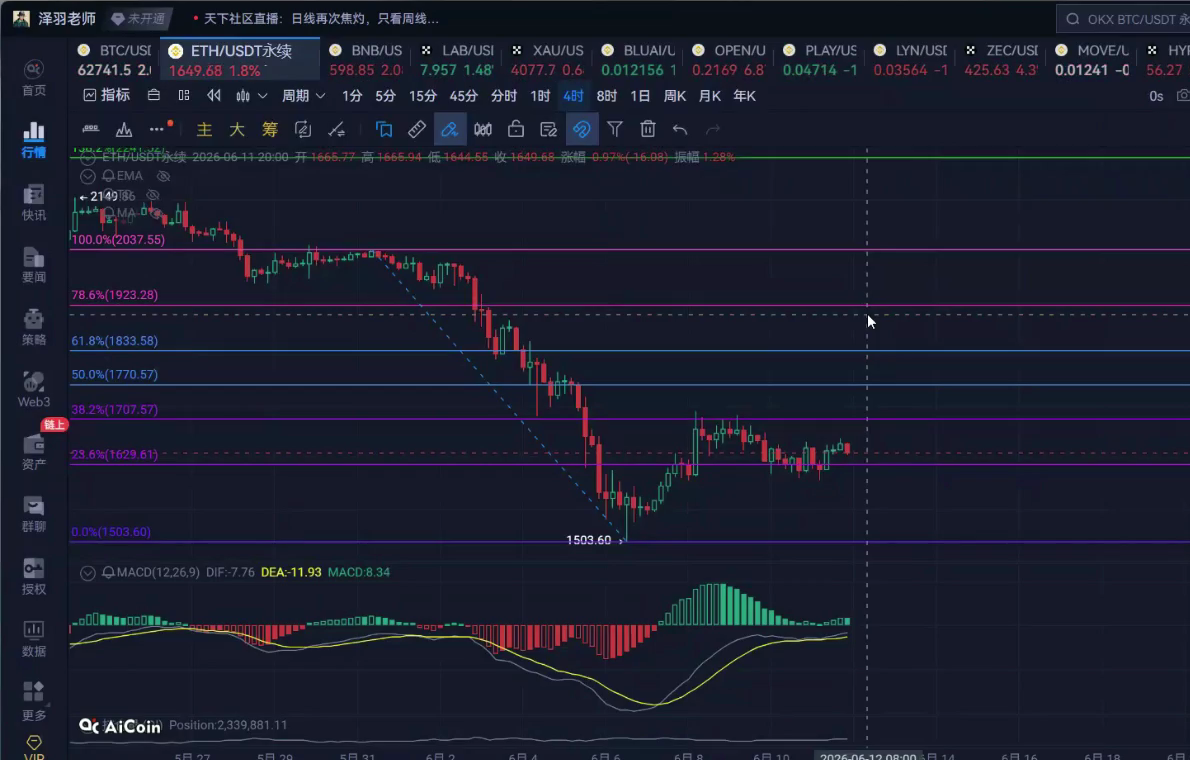
Task: Click the 泽羽老师 profile name
Action: pyautogui.click(x=68, y=18)
